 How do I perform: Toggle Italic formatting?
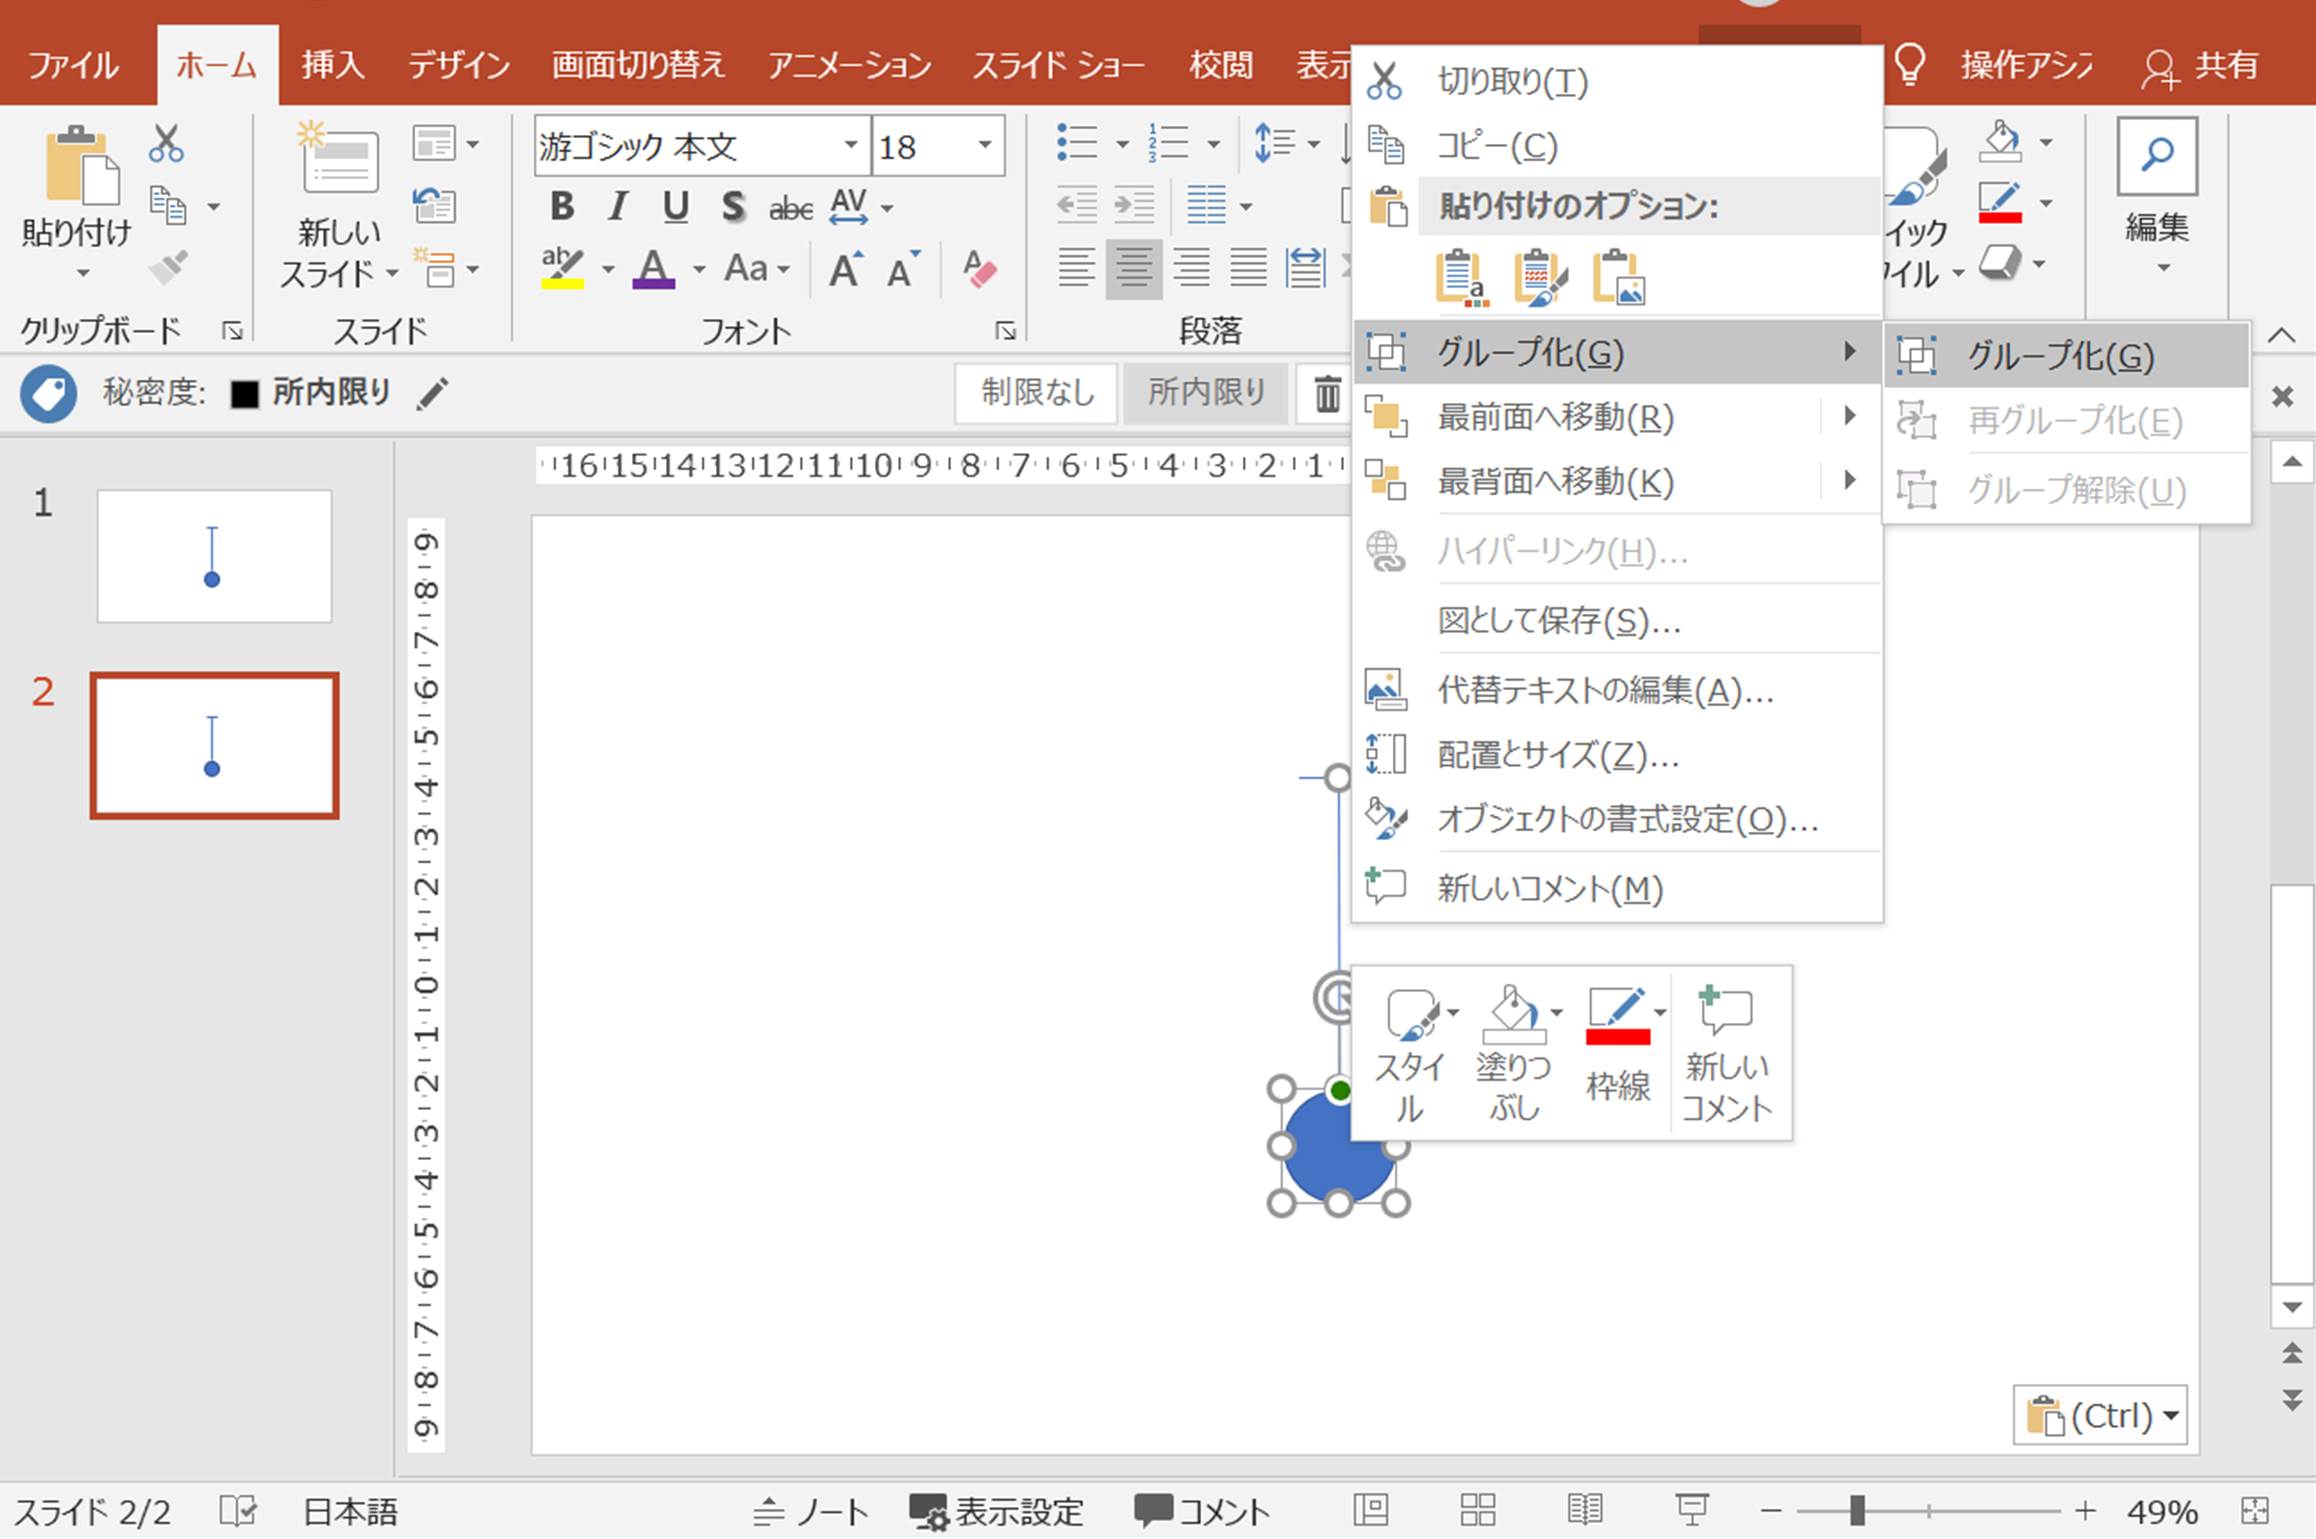(x=618, y=207)
